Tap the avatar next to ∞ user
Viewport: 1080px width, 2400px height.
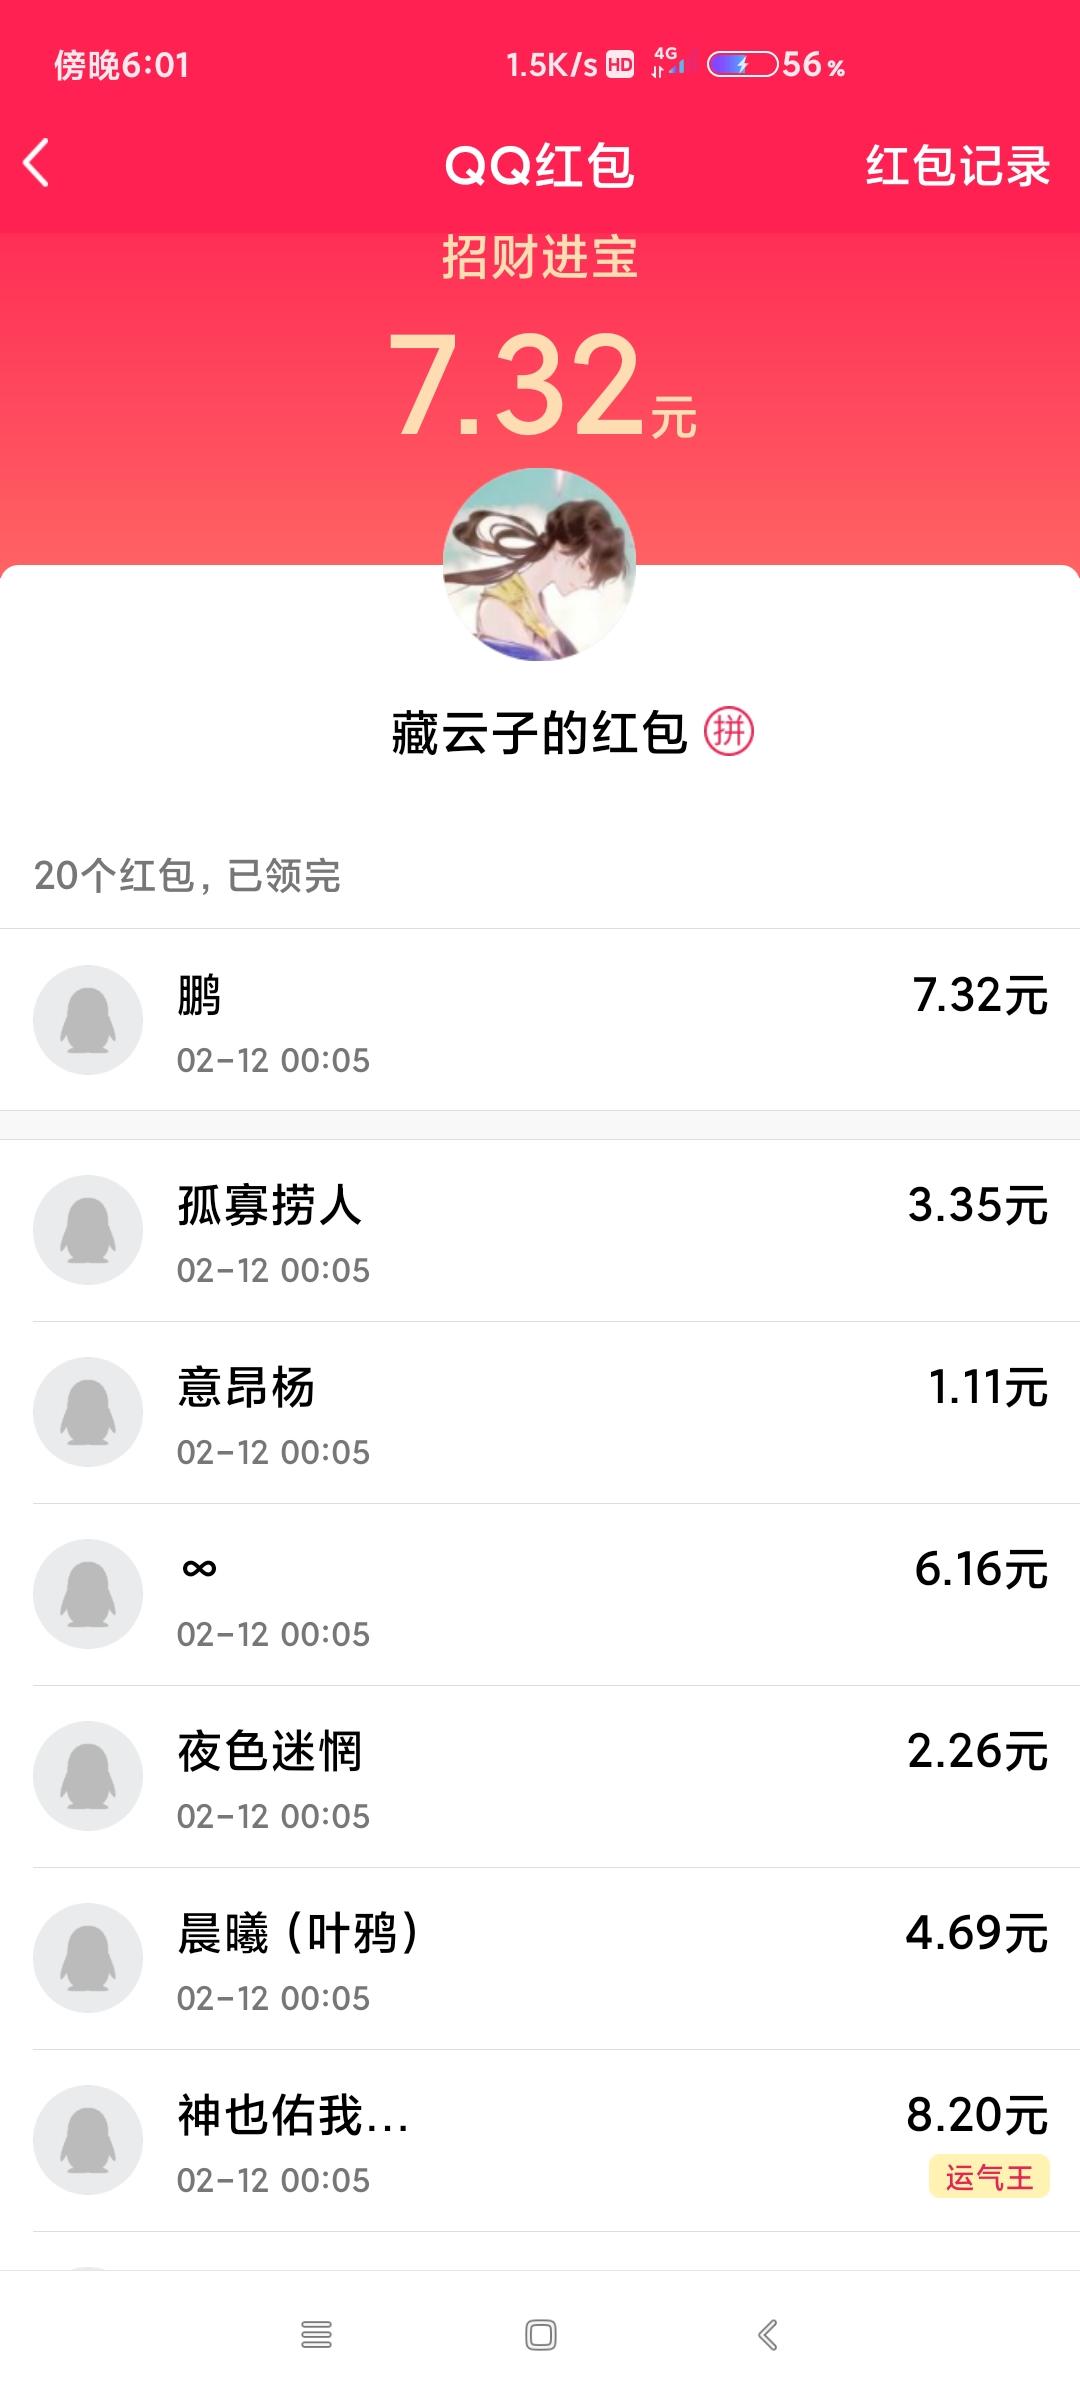click(88, 1594)
